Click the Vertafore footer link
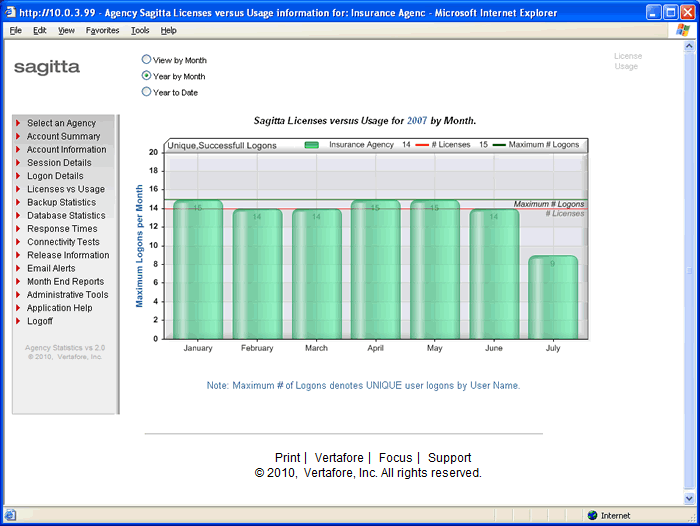Screen dimensions: 700x526 point(339,458)
